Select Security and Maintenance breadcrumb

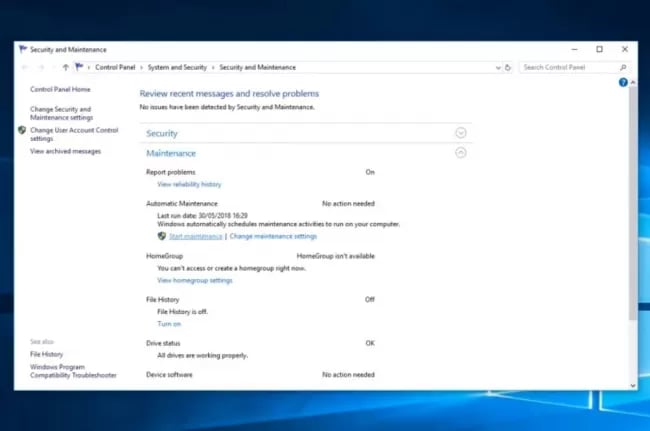coord(257,67)
